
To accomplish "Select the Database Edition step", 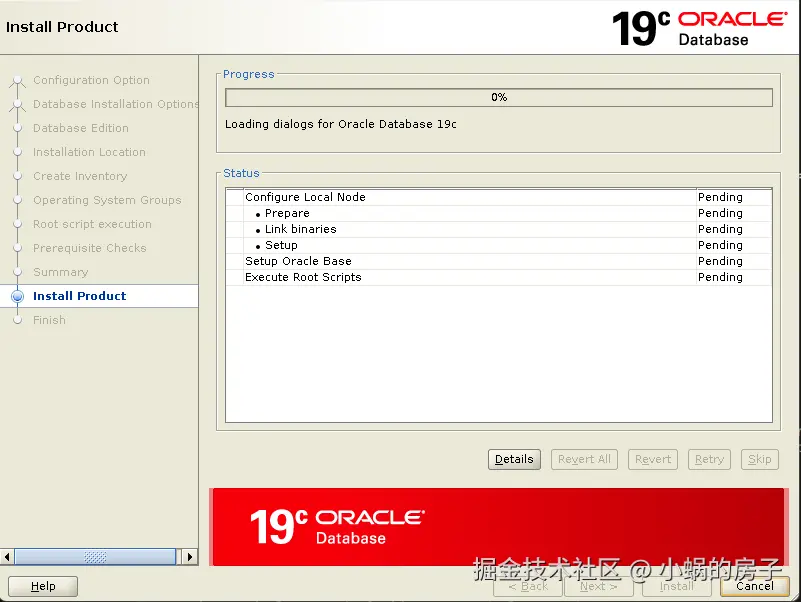I will [x=81, y=128].
